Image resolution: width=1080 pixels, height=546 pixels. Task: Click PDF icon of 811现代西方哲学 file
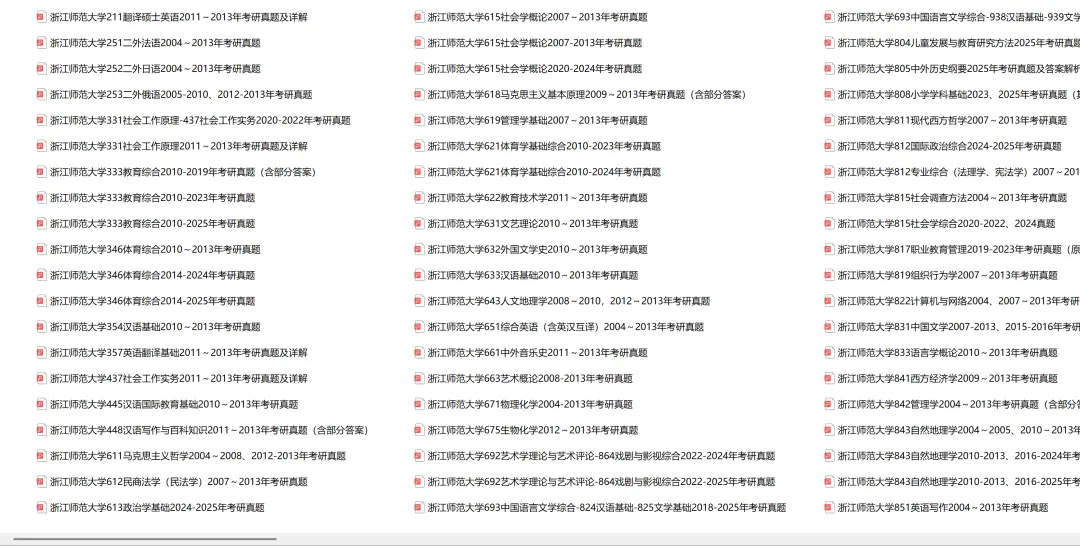[829, 120]
